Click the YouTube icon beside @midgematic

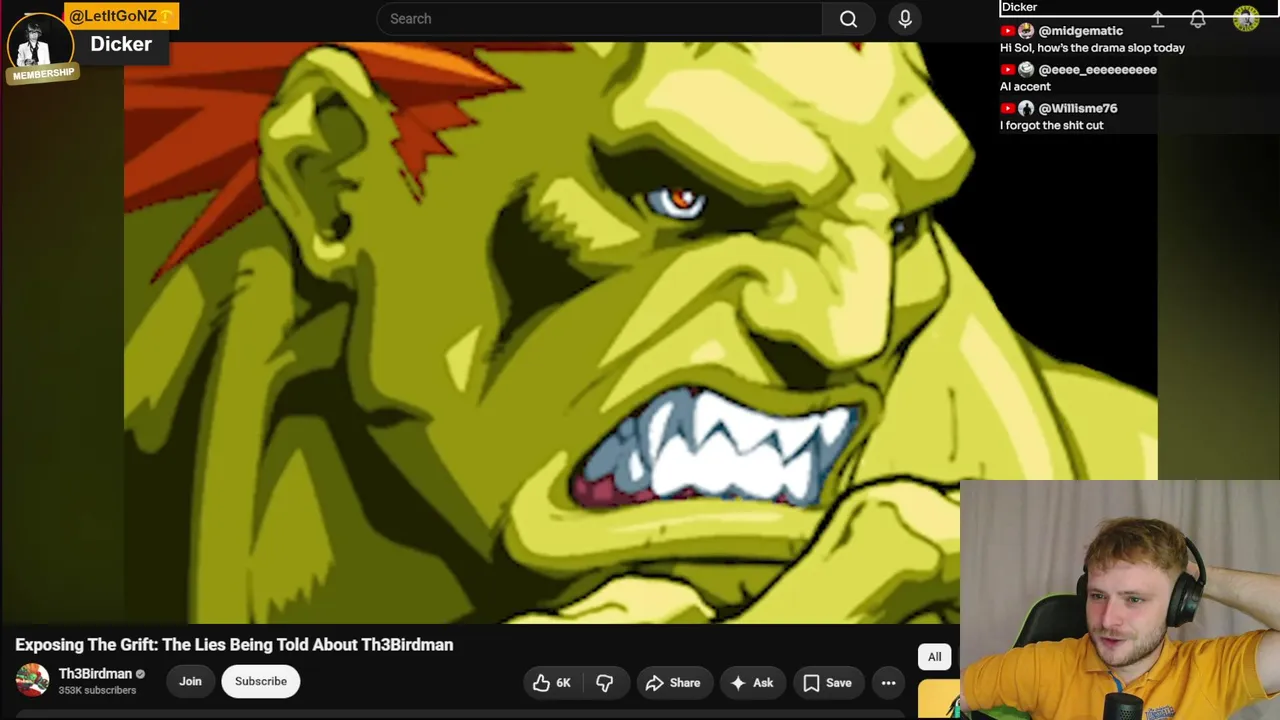[1008, 31]
